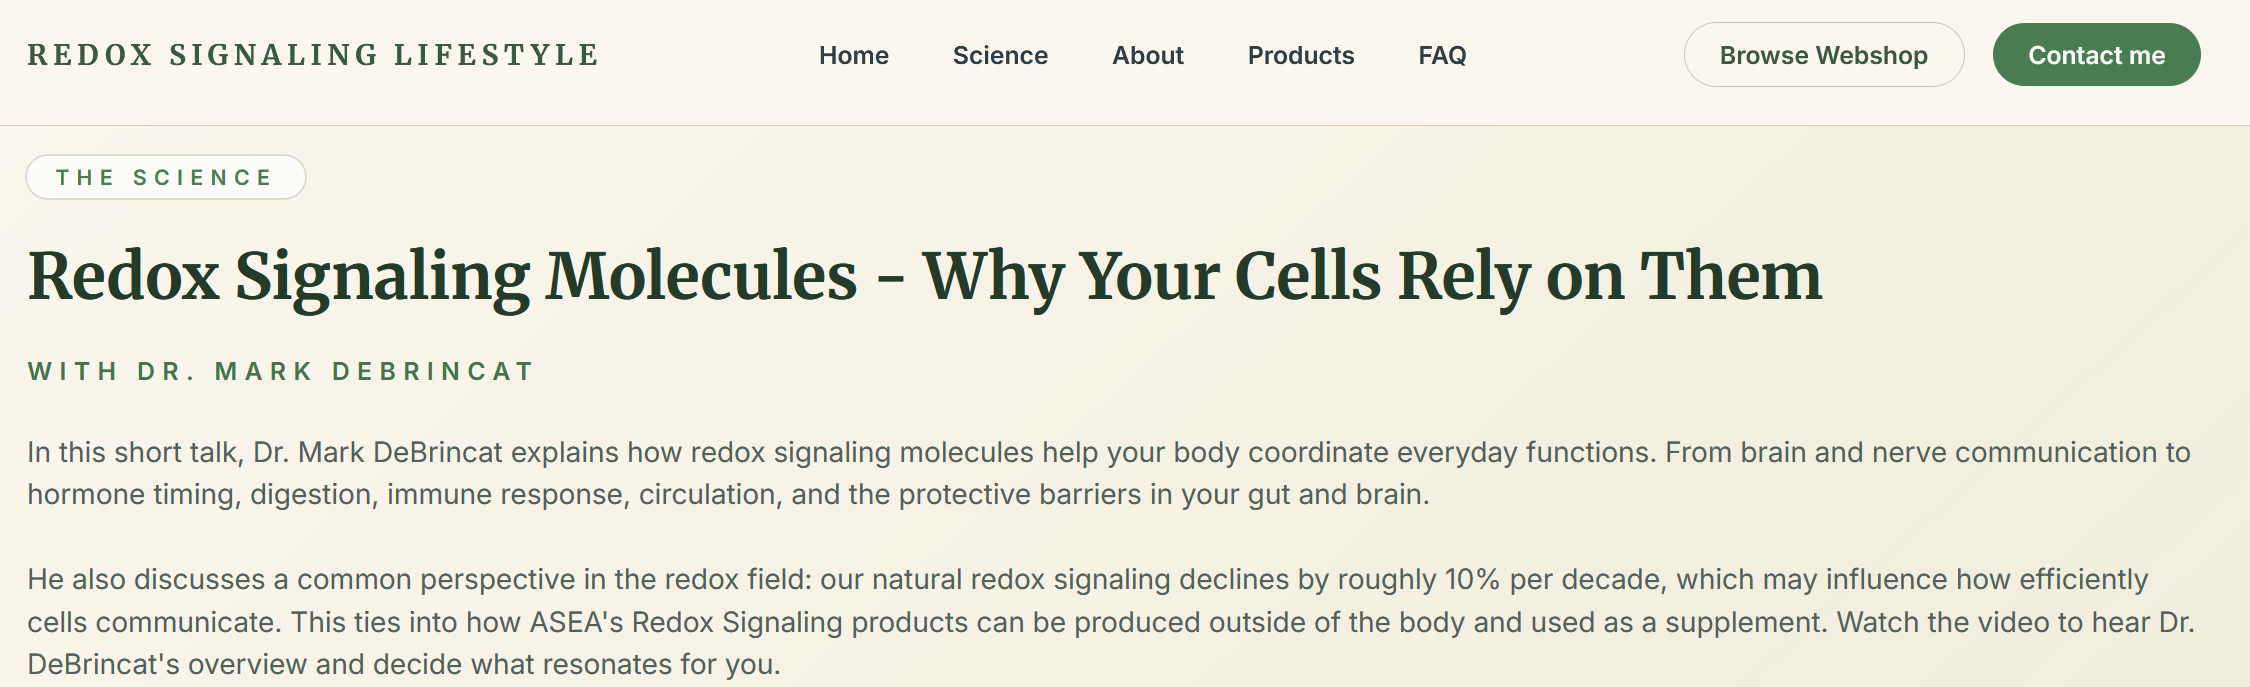Open the Products menu link
2250x687 pixels.
pos(1300,56)
